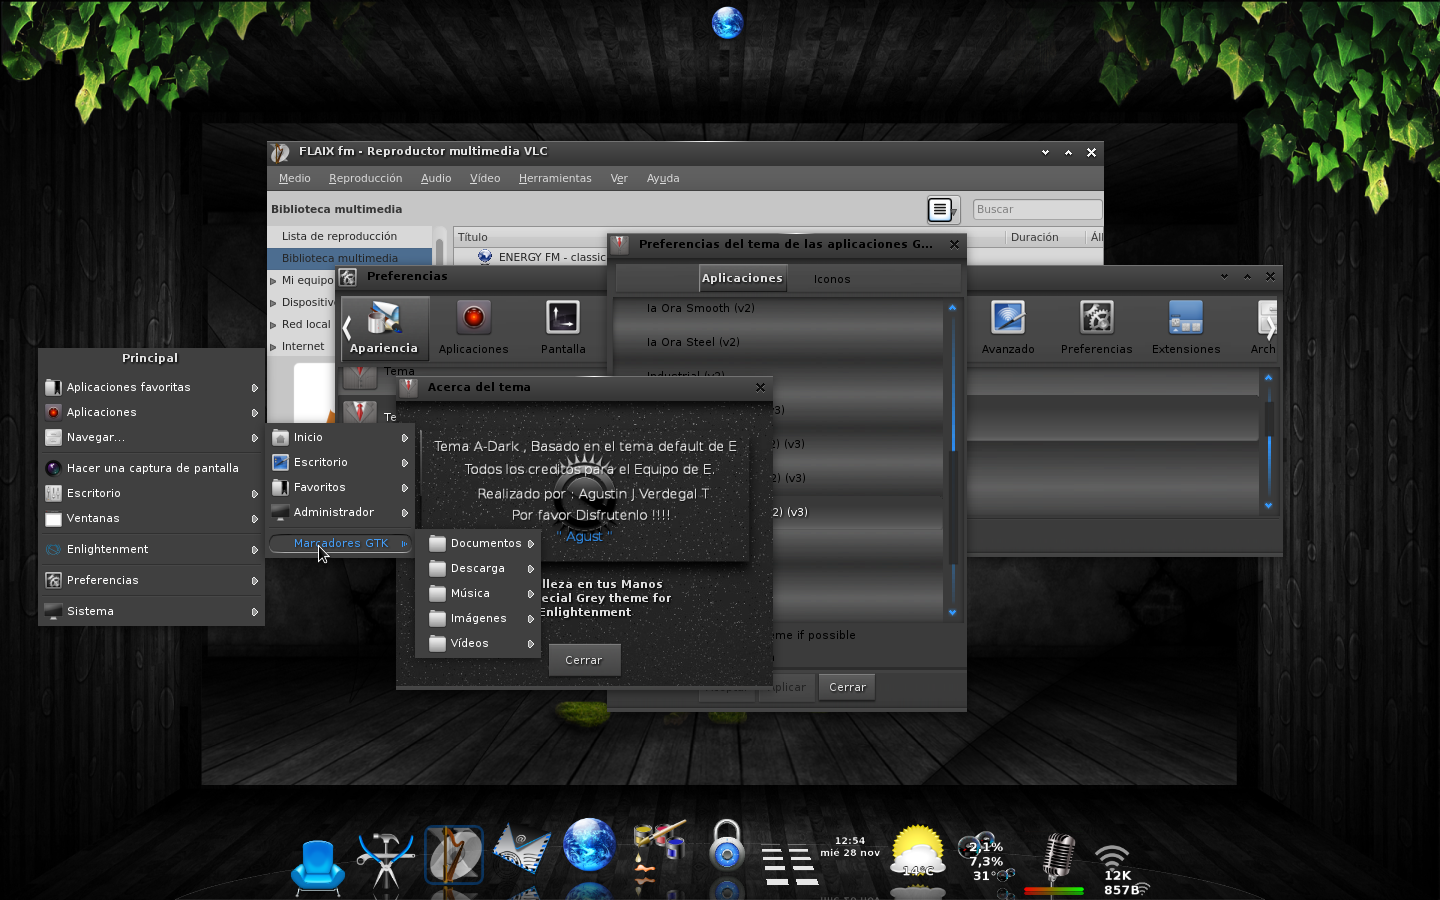The height and width of the screenshot is (900, 1440).
Task: Expand Aplicaciones favoritas submenu arrow
Action: coord(255,388)
